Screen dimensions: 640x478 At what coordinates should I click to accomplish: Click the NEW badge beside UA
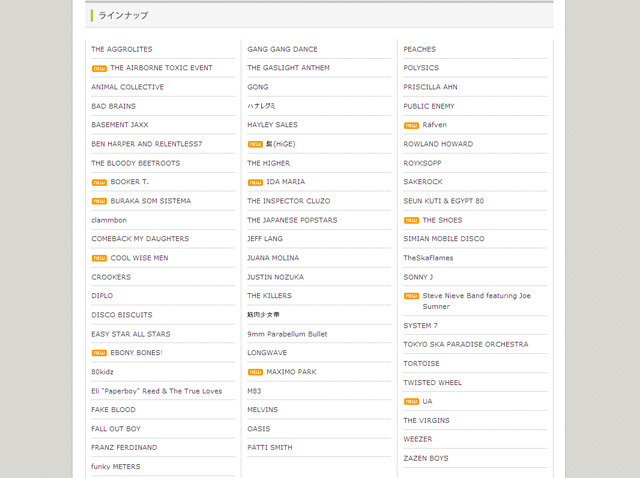coord(411,401)
